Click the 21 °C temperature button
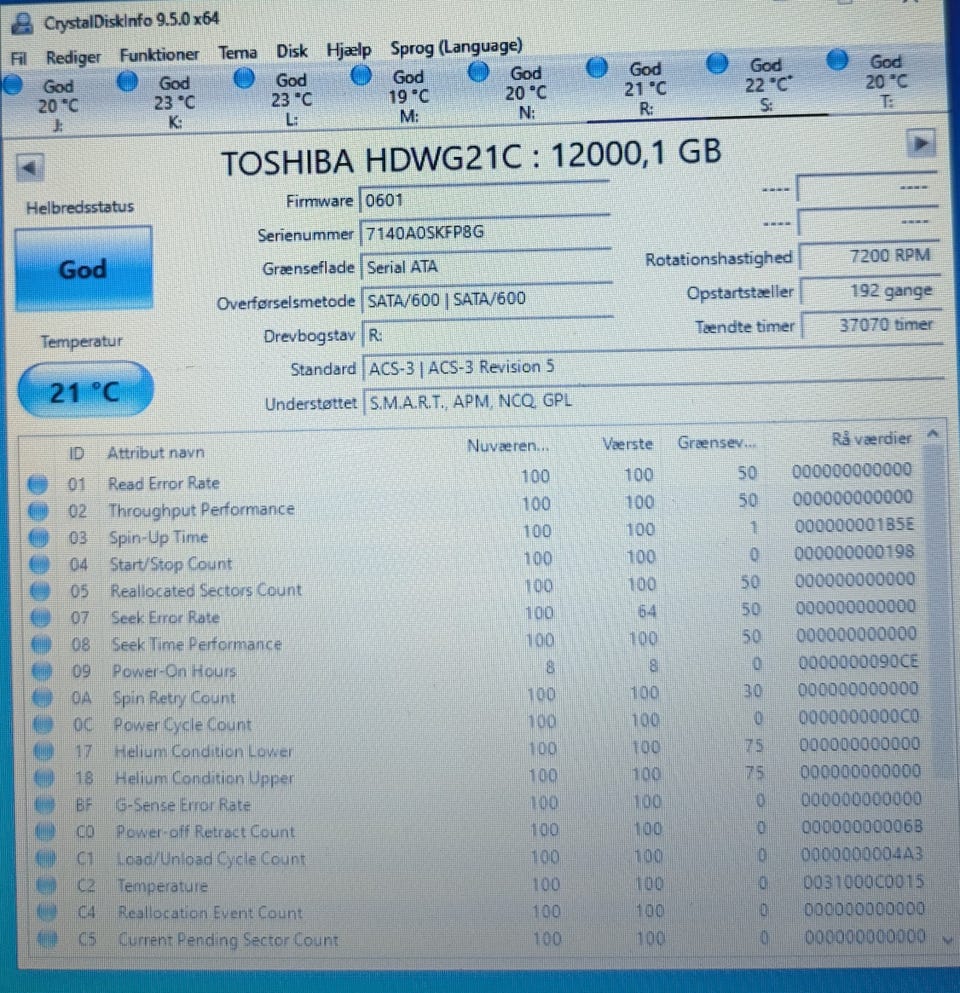 pyautogui.click(x=85, y=391)
